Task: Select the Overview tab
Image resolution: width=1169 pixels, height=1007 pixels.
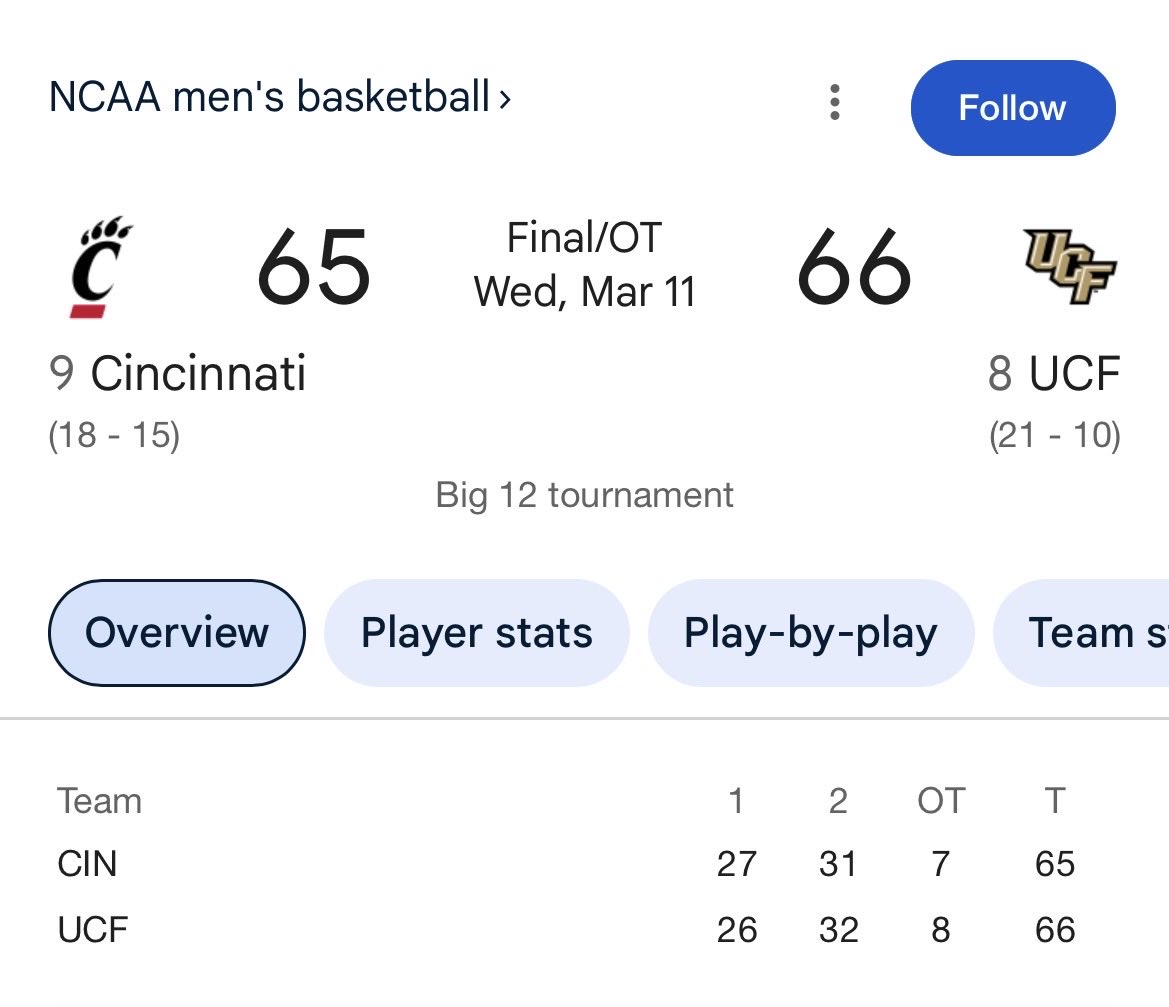Action: [x=177, y=633]
